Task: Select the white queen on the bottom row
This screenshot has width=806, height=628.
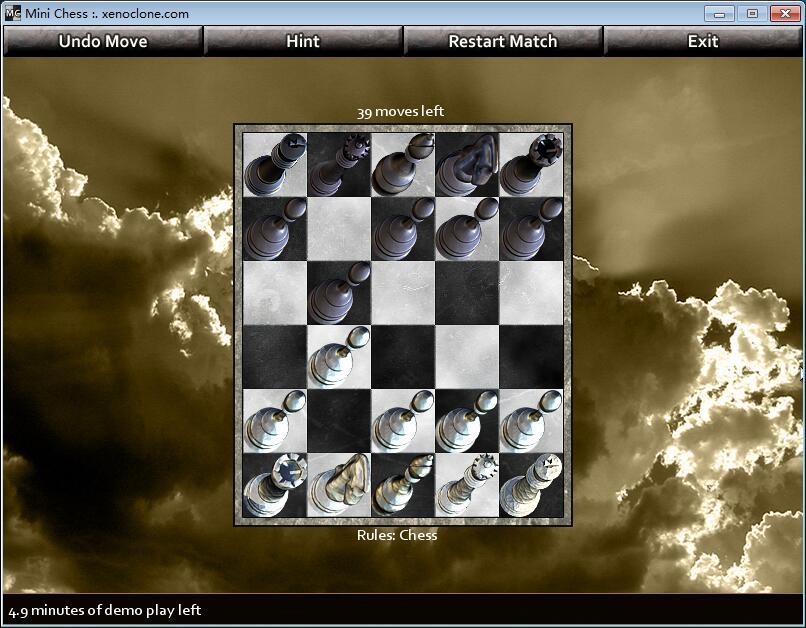Action: (x=467, y=485)
